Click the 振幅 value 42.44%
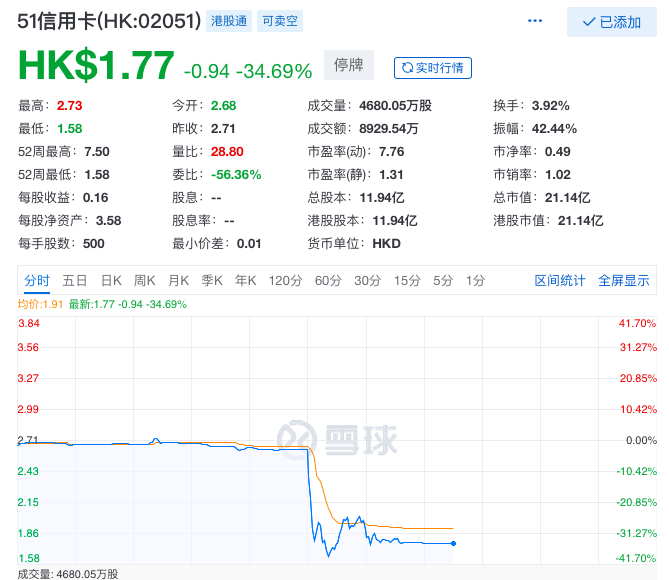669x580 pixels. click(x=554, y=128)
